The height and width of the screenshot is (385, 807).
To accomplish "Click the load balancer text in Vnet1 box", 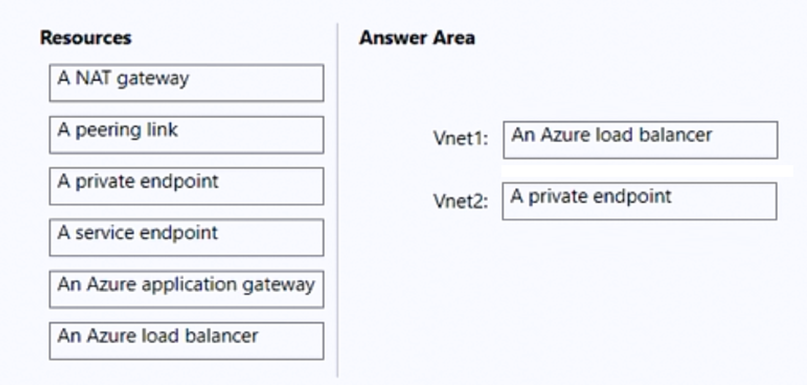I will [x=612, y=135].
